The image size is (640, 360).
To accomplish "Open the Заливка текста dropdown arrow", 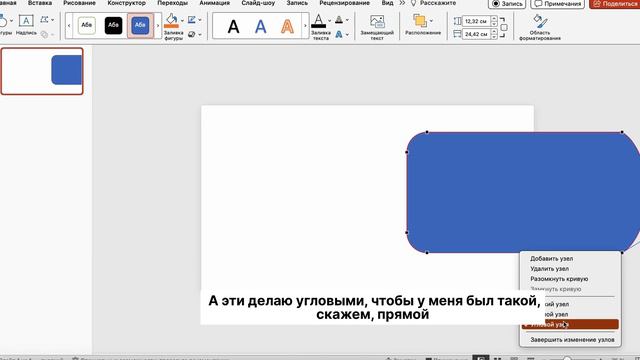I will (329, 20).
